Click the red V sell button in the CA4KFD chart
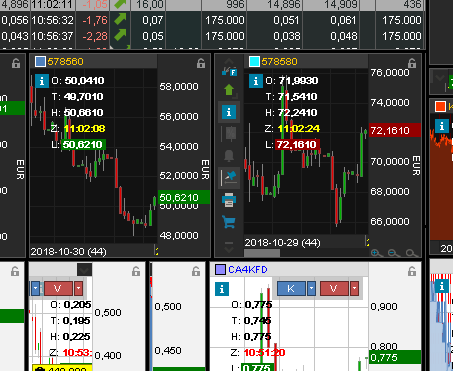Image resolution: width=453 pixels, height=371 pixels. 334,288
